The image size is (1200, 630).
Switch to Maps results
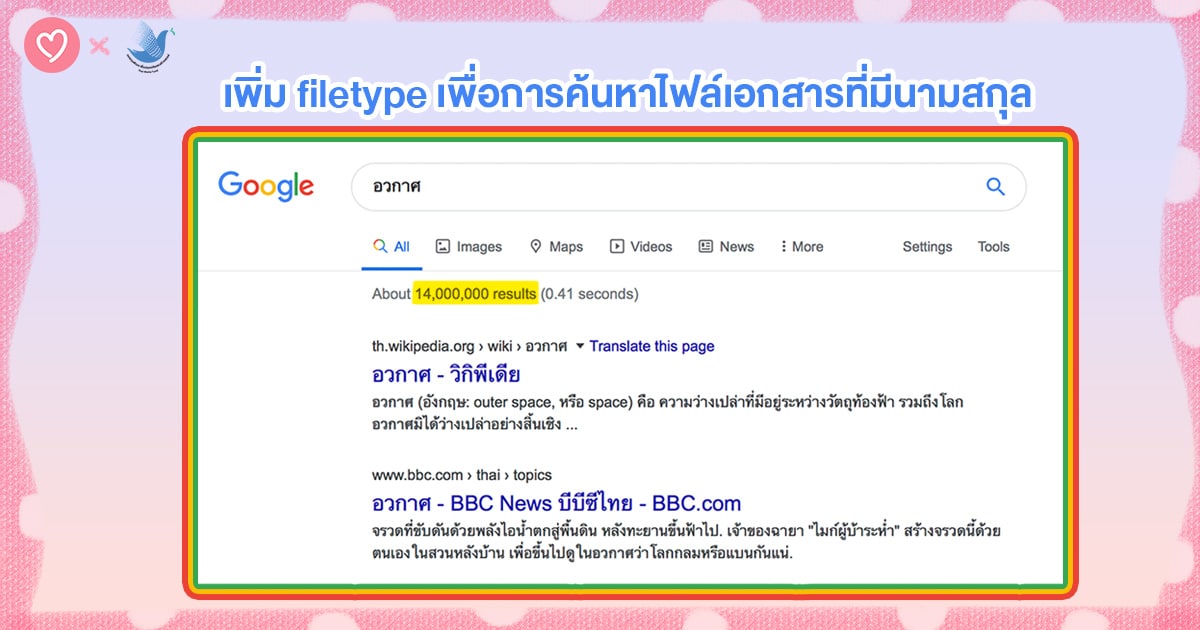555,247
